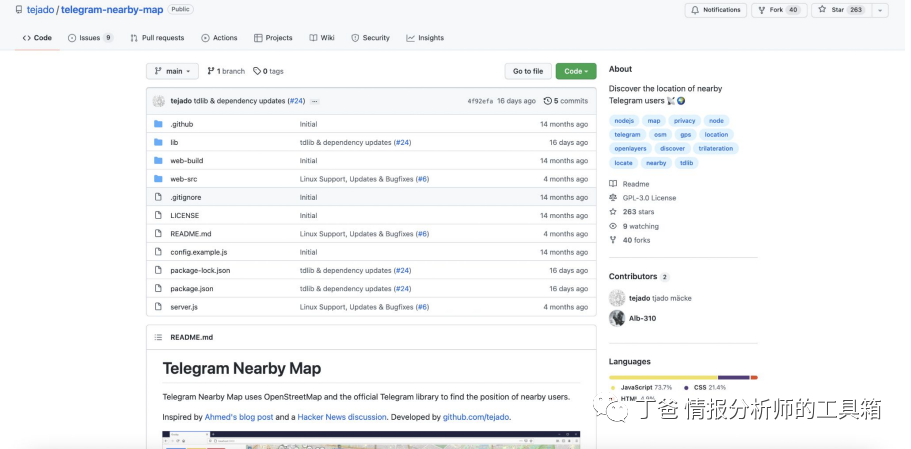Screen dimensions: 911x449
Task: Open the telegram-nearby-map repository link
Action: pos(112,10)
